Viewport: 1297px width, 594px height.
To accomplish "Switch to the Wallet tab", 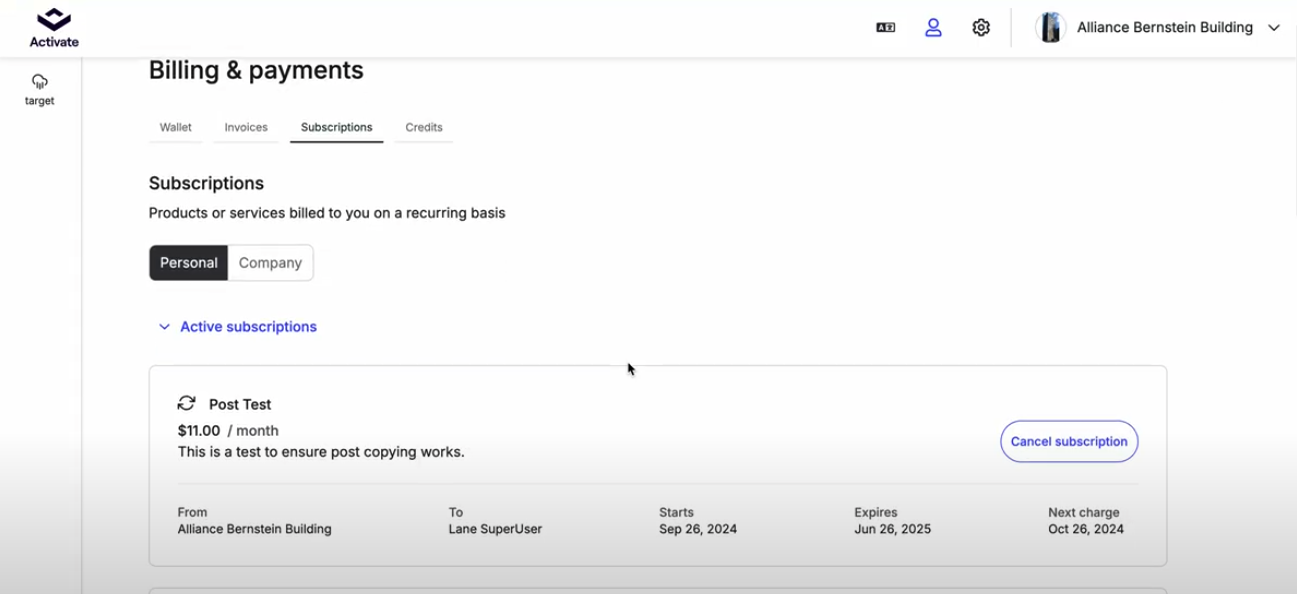I will tap(176, 127).
